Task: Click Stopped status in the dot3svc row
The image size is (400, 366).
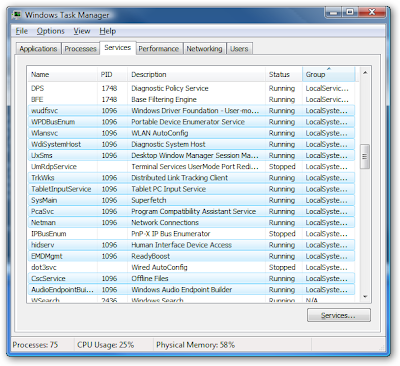Action: [x=282, y=267]
